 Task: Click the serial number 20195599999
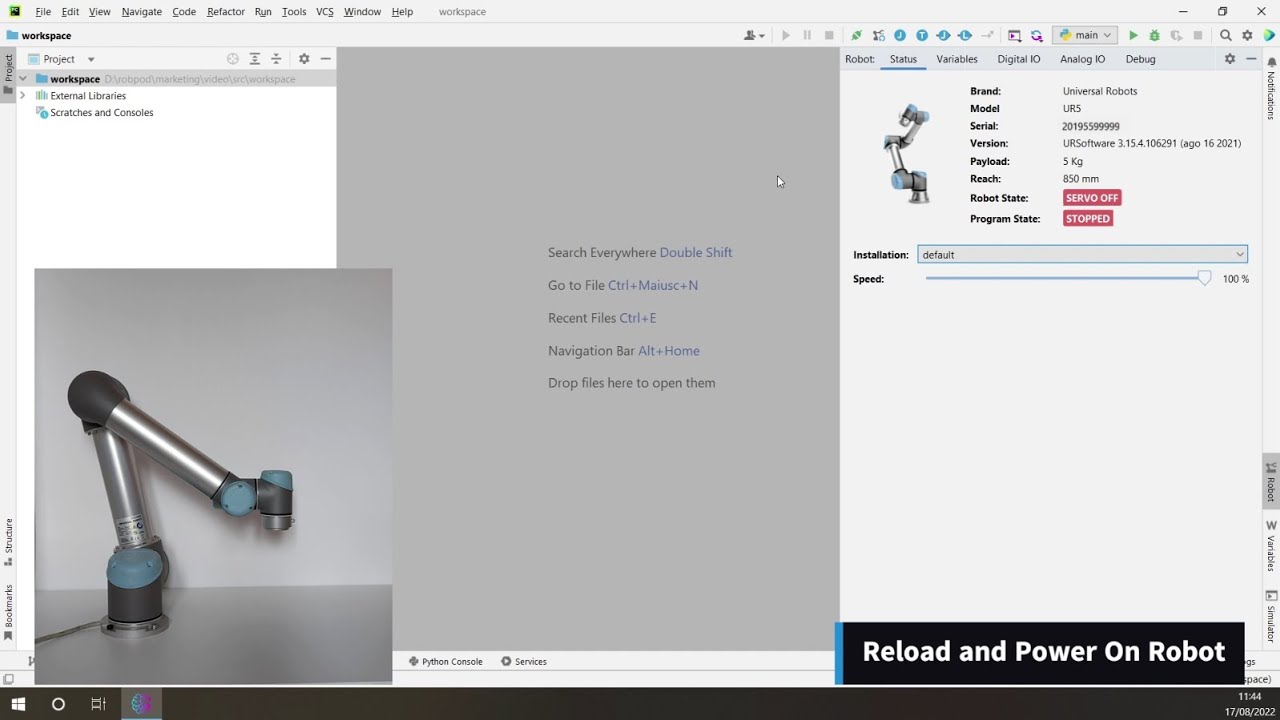tap(1091, 126)
